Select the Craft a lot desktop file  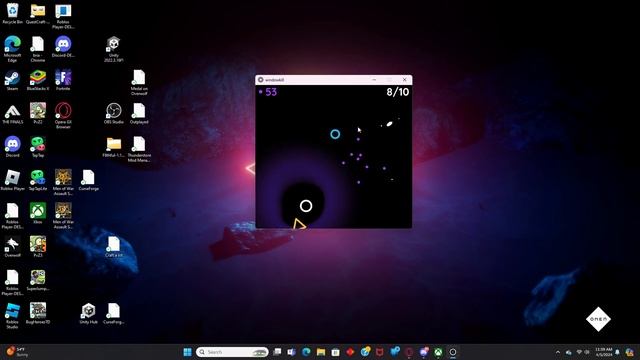[x=113, y=247]
